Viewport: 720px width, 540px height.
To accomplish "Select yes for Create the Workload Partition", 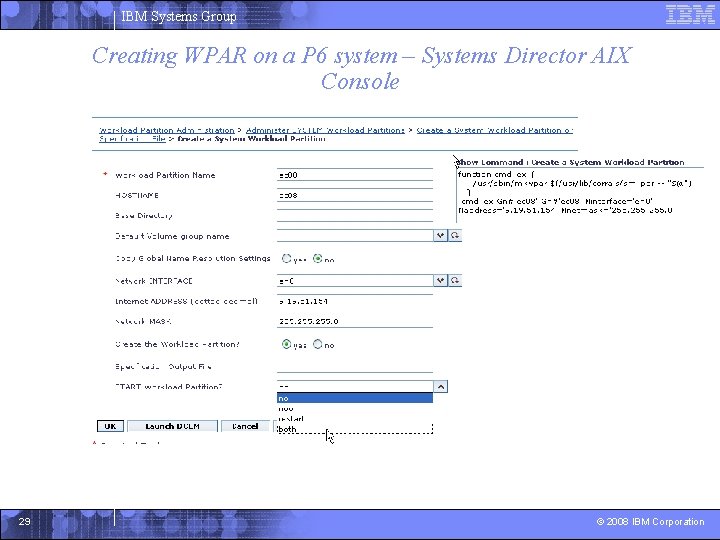I will pyautogui.click(x=287, y=344).
